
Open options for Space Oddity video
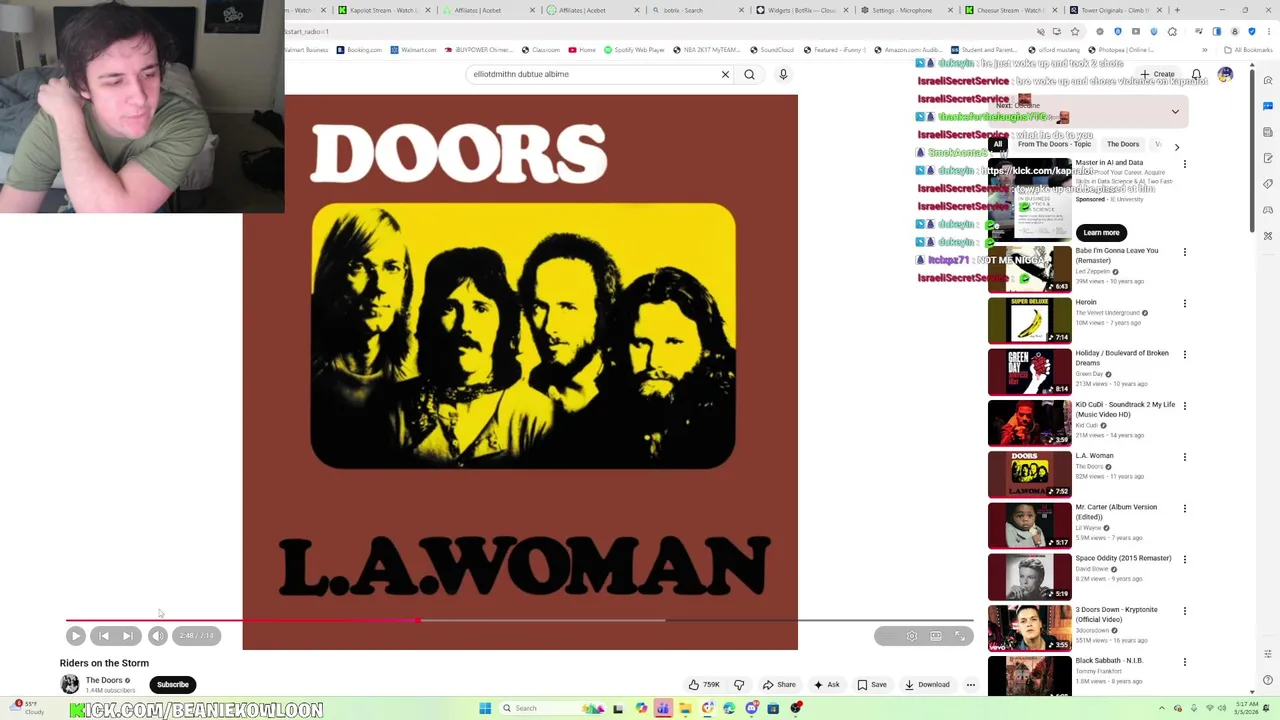(1185, 559)
